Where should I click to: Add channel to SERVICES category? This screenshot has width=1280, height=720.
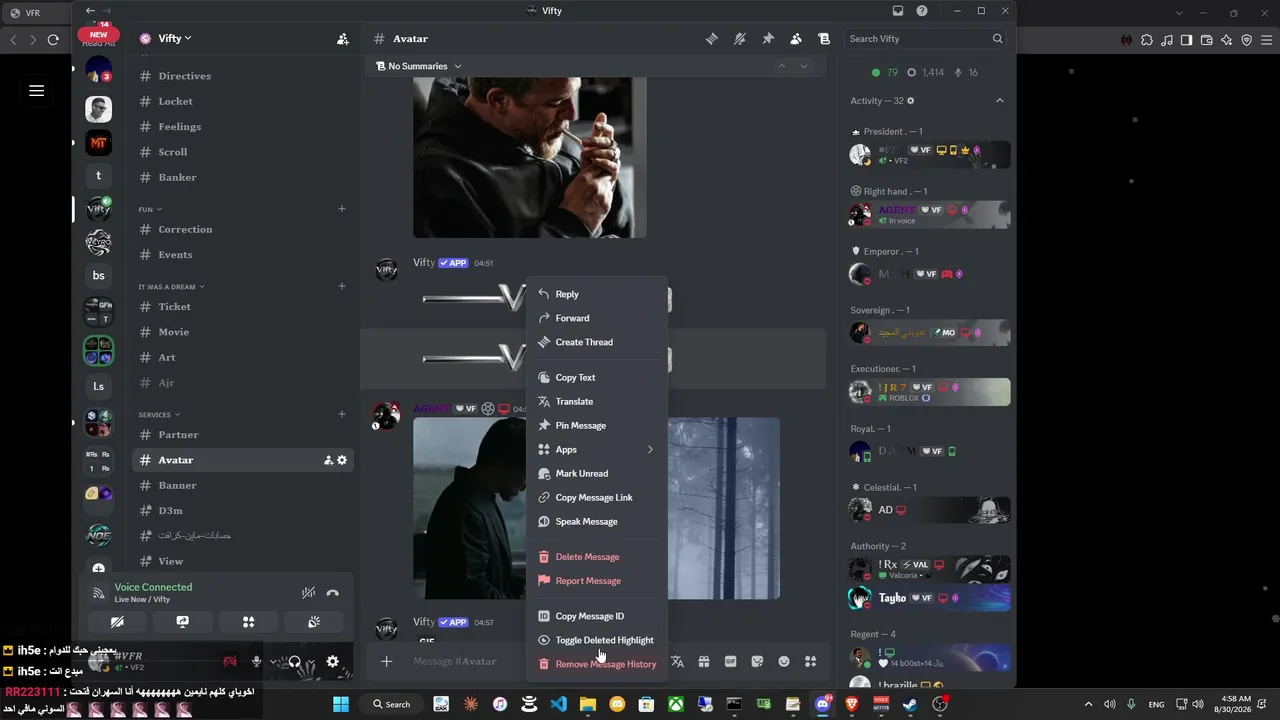pos(342,414)
